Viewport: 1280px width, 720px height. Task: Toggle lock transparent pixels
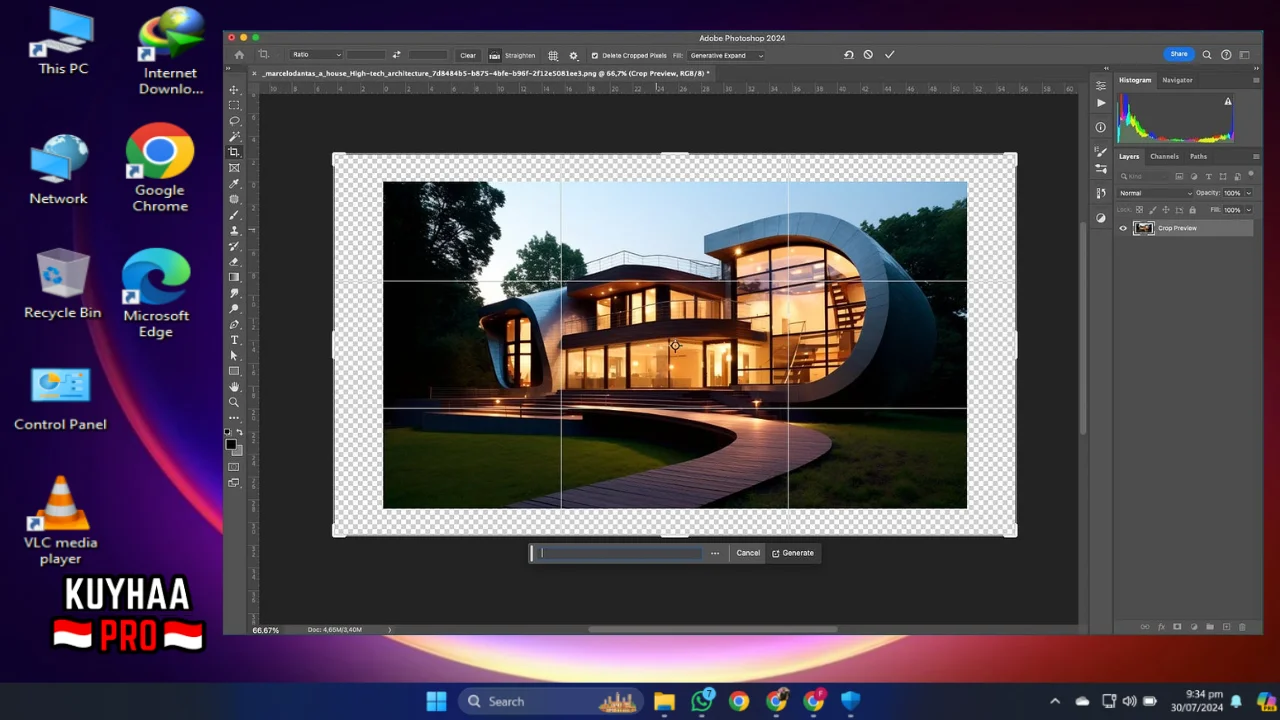coord(1140,210)
